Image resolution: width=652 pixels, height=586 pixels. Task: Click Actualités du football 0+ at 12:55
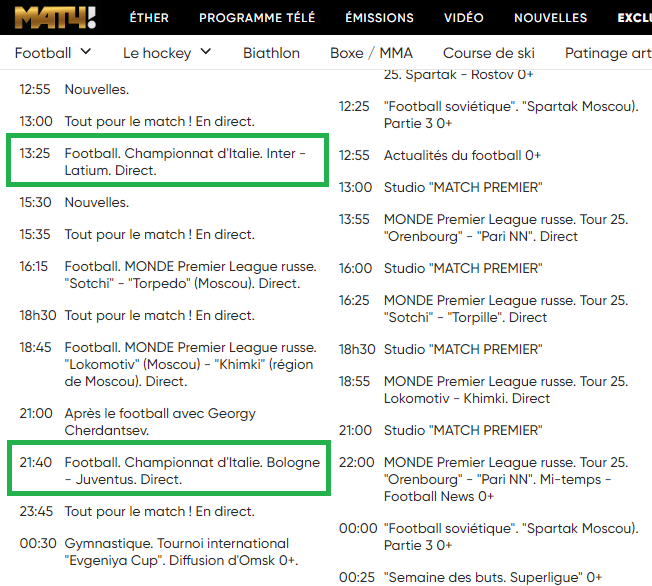tap(440, 156)
